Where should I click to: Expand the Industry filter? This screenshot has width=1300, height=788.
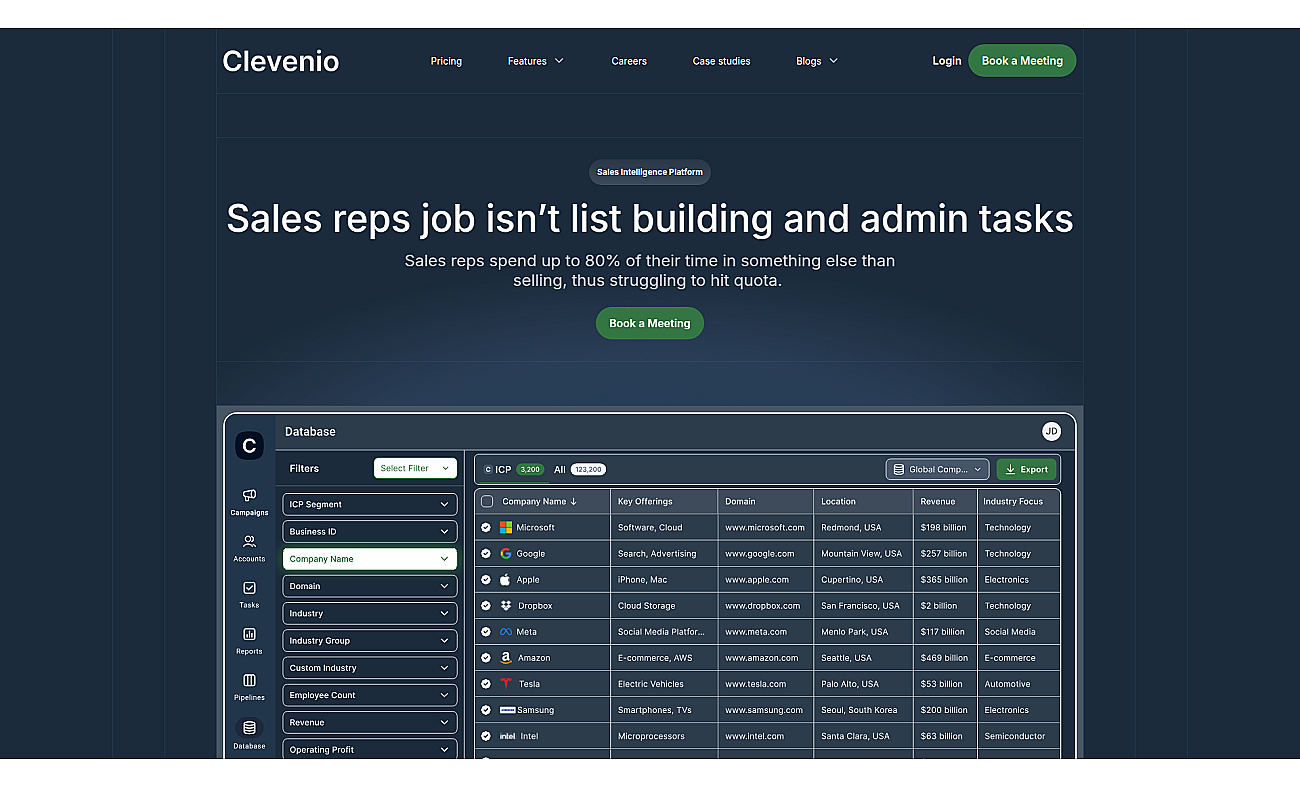tap(370, 613)
